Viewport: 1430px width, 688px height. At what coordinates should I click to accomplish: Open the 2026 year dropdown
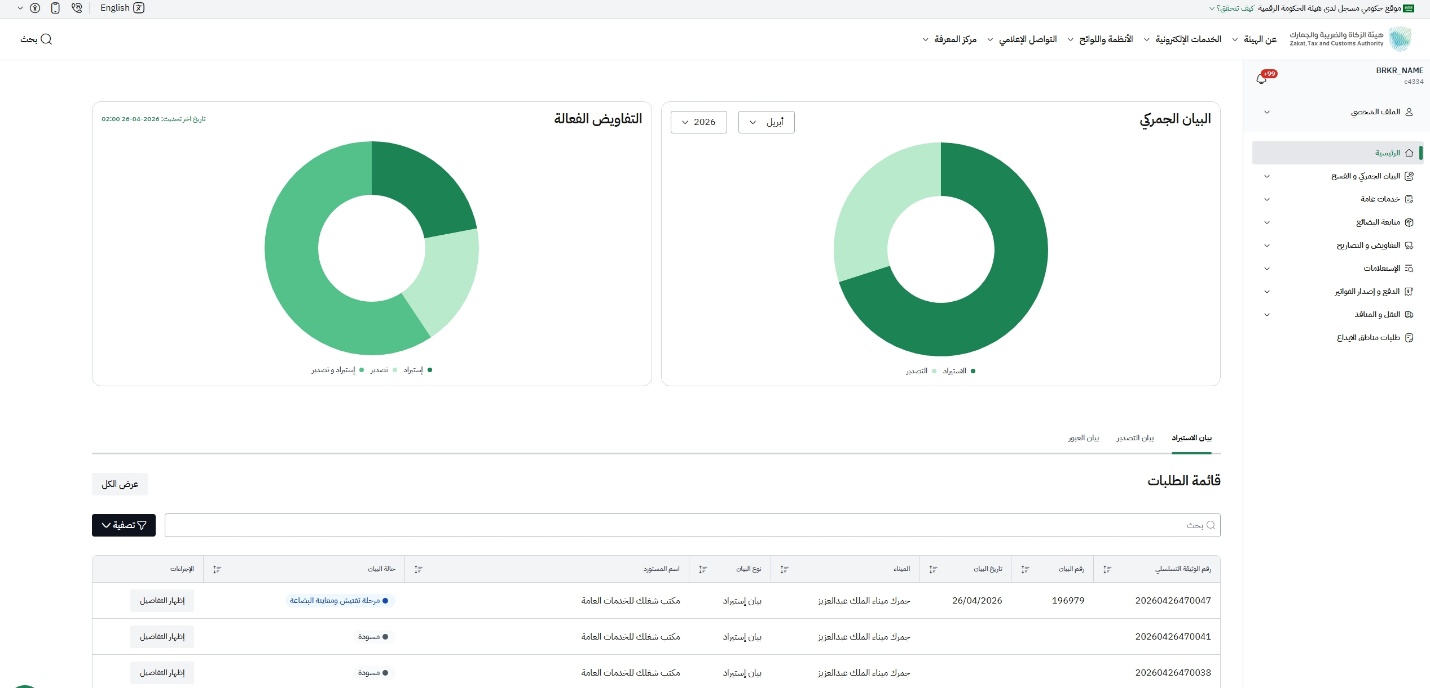coord(698,122)
